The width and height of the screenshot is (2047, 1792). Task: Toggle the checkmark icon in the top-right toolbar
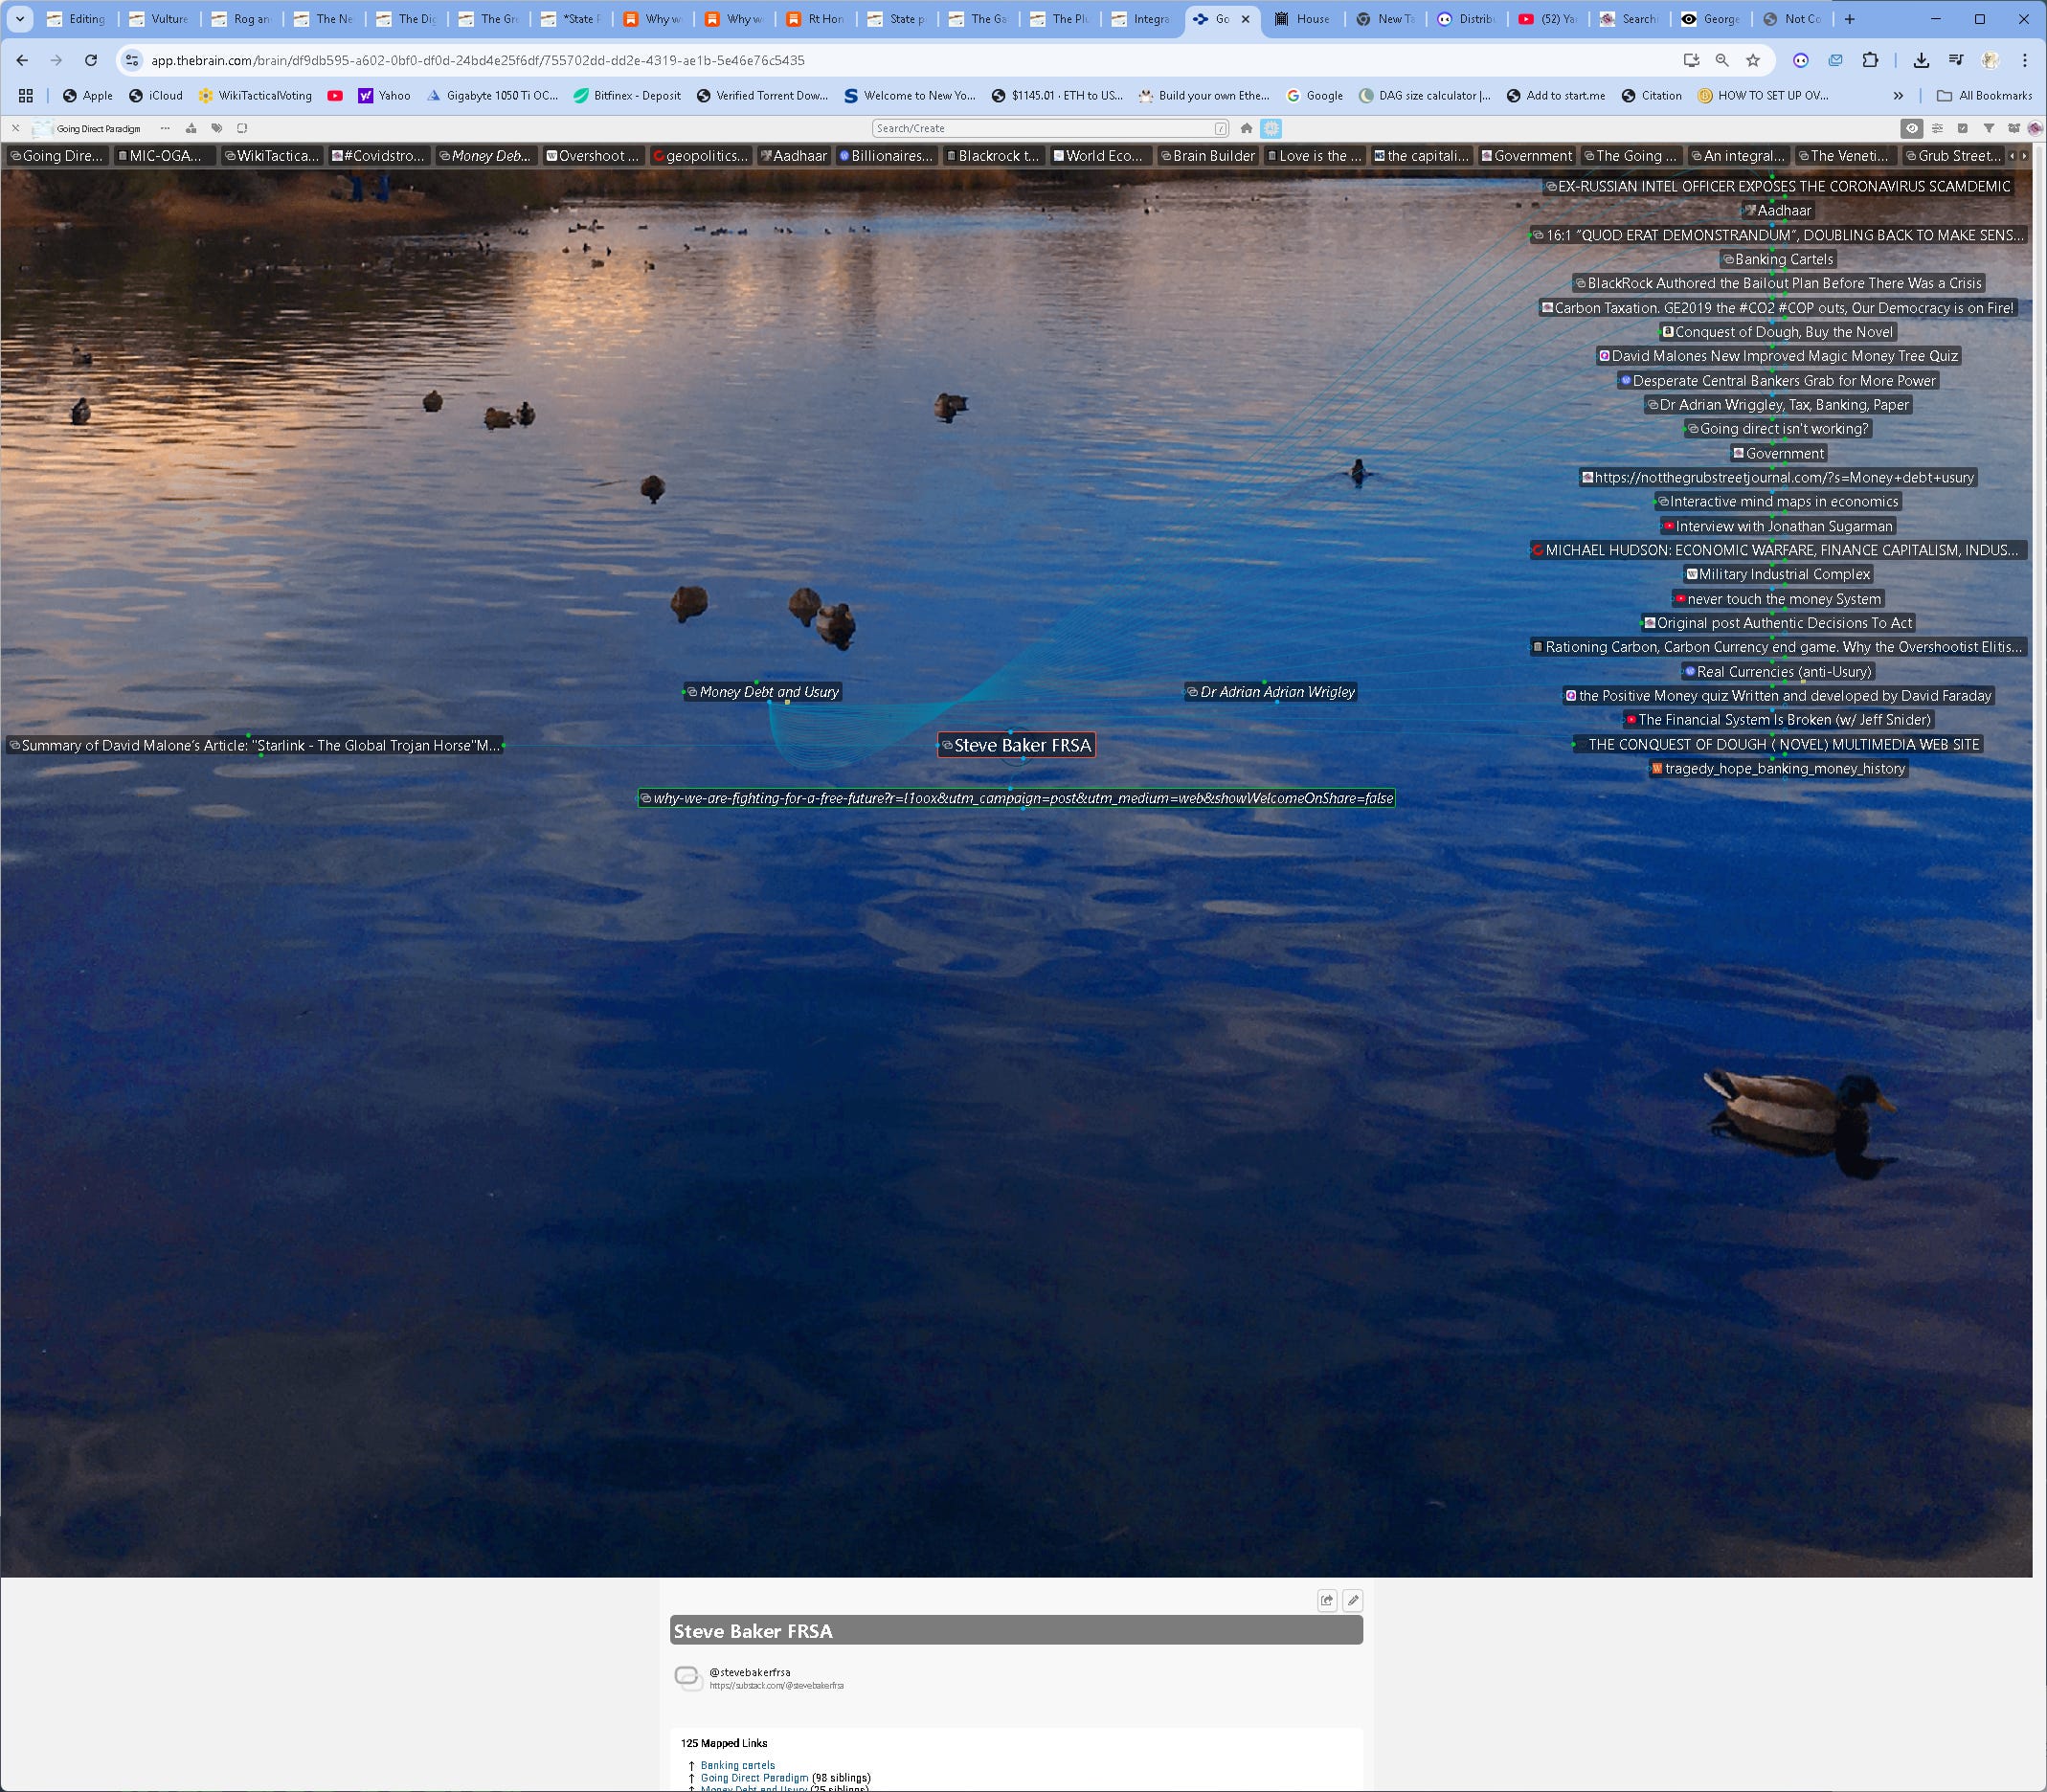pyautogui.click(x=1962, y=128)
